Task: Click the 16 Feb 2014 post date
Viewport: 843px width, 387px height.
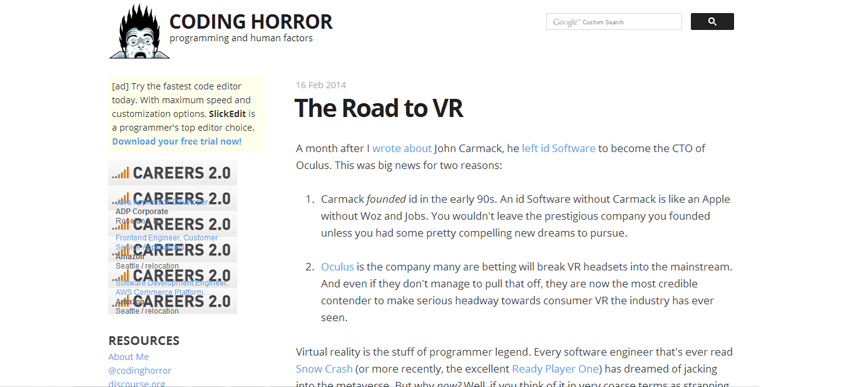Action: tap(321, 85)
